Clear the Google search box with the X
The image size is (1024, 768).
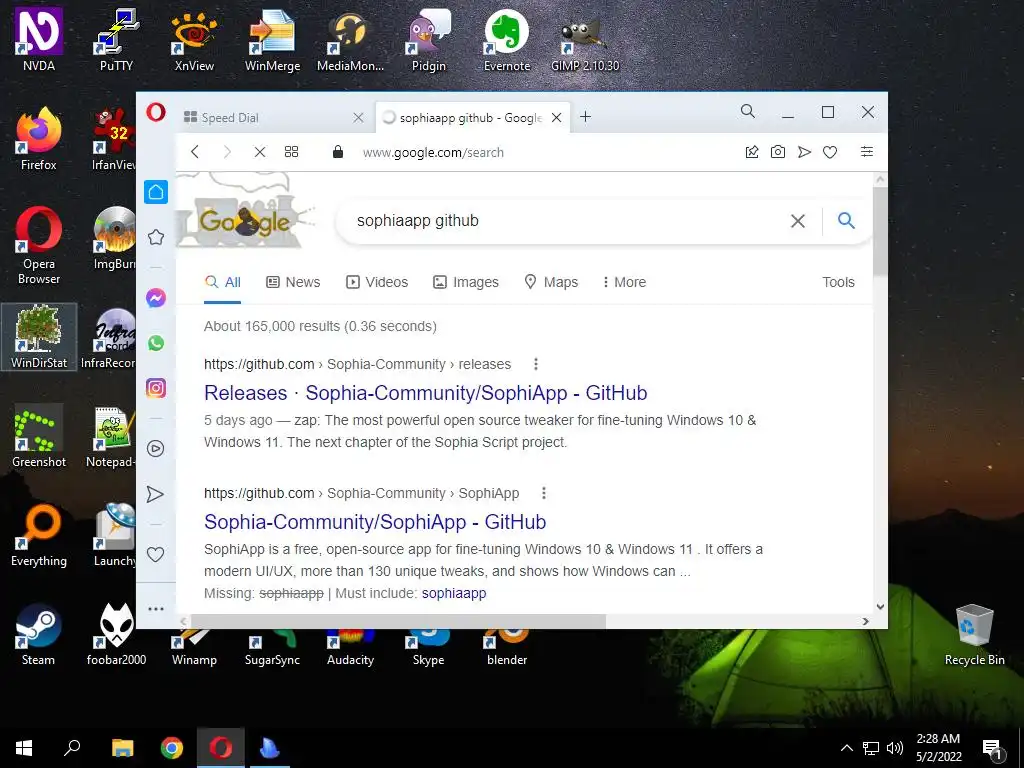(x=797, y=221)
